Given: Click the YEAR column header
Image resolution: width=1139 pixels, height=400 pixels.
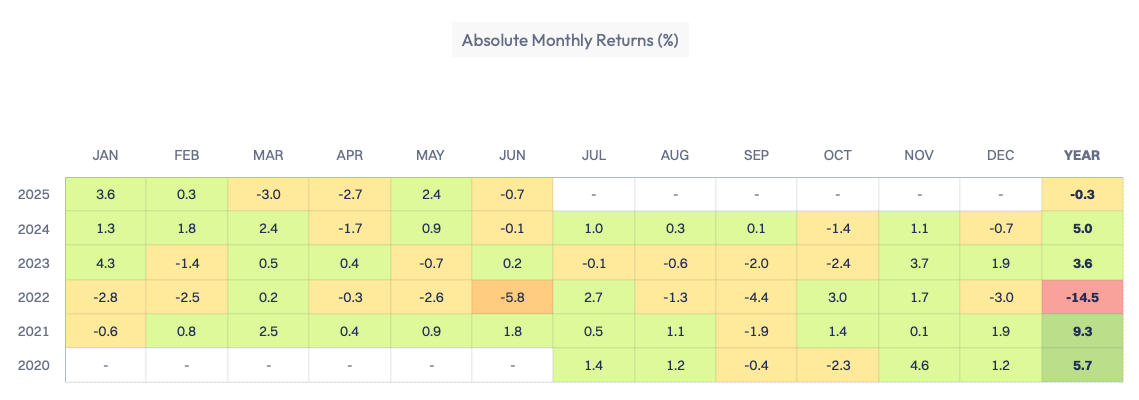Looking at the screenshot, I should [x=1082, y=155].
